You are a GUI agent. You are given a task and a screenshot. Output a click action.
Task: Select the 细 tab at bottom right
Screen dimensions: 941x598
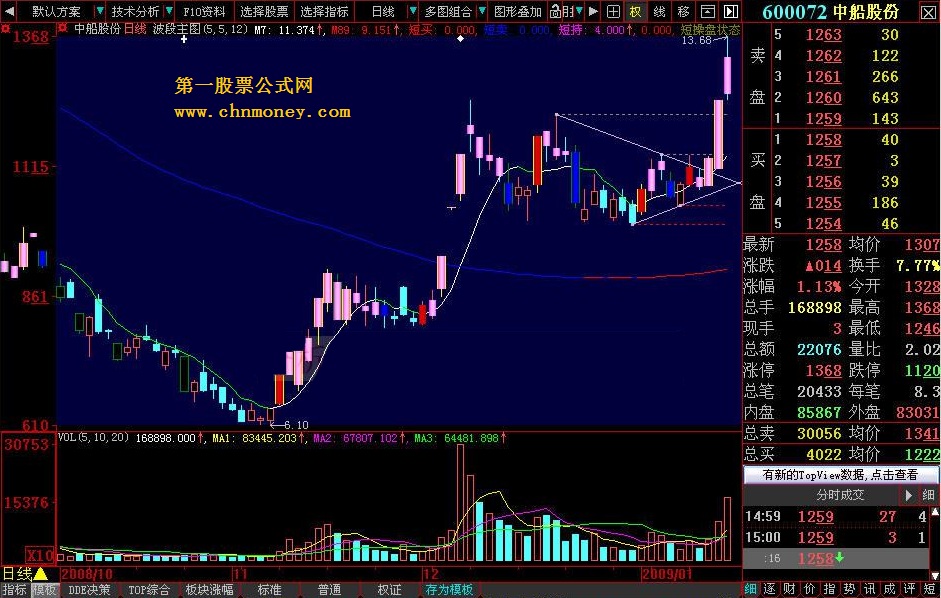click(751, 589)
